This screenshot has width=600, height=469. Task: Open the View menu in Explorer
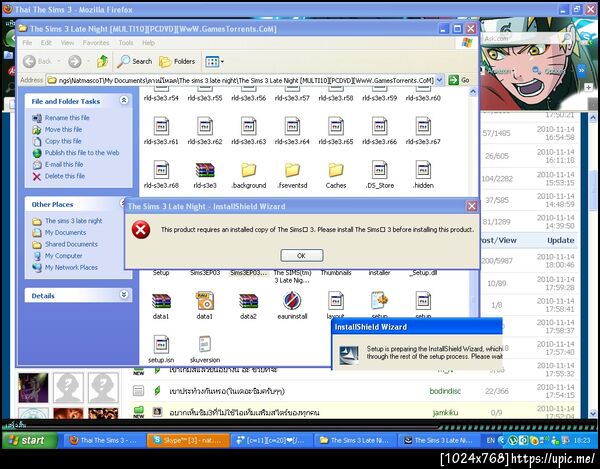click(x=67, y=43)
